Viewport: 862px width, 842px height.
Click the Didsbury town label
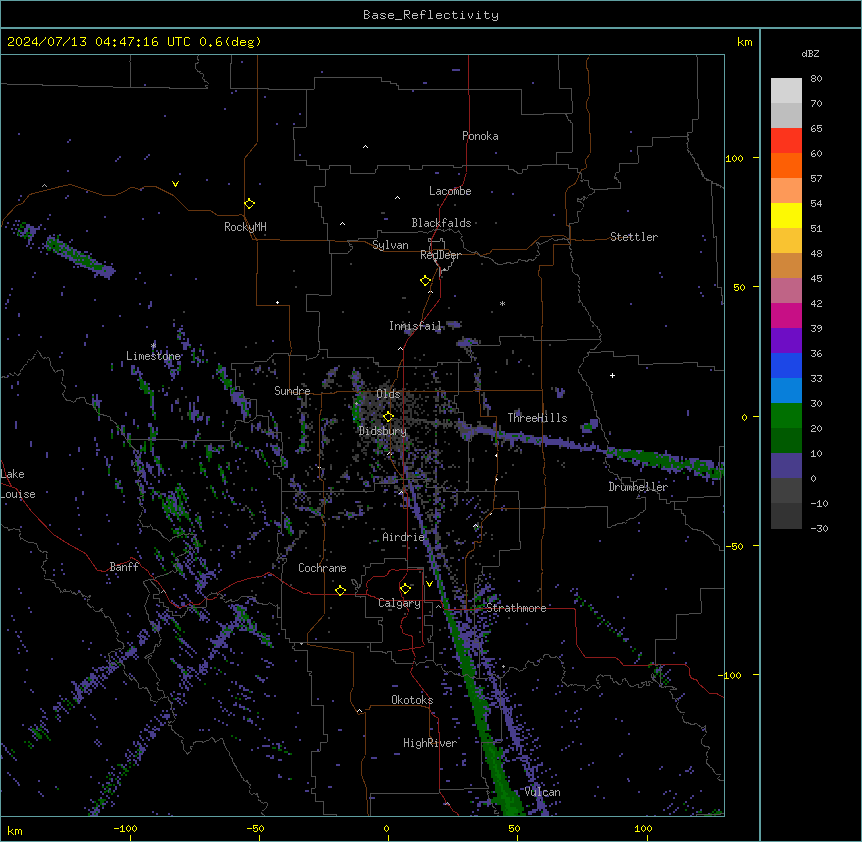click(383, 431)
